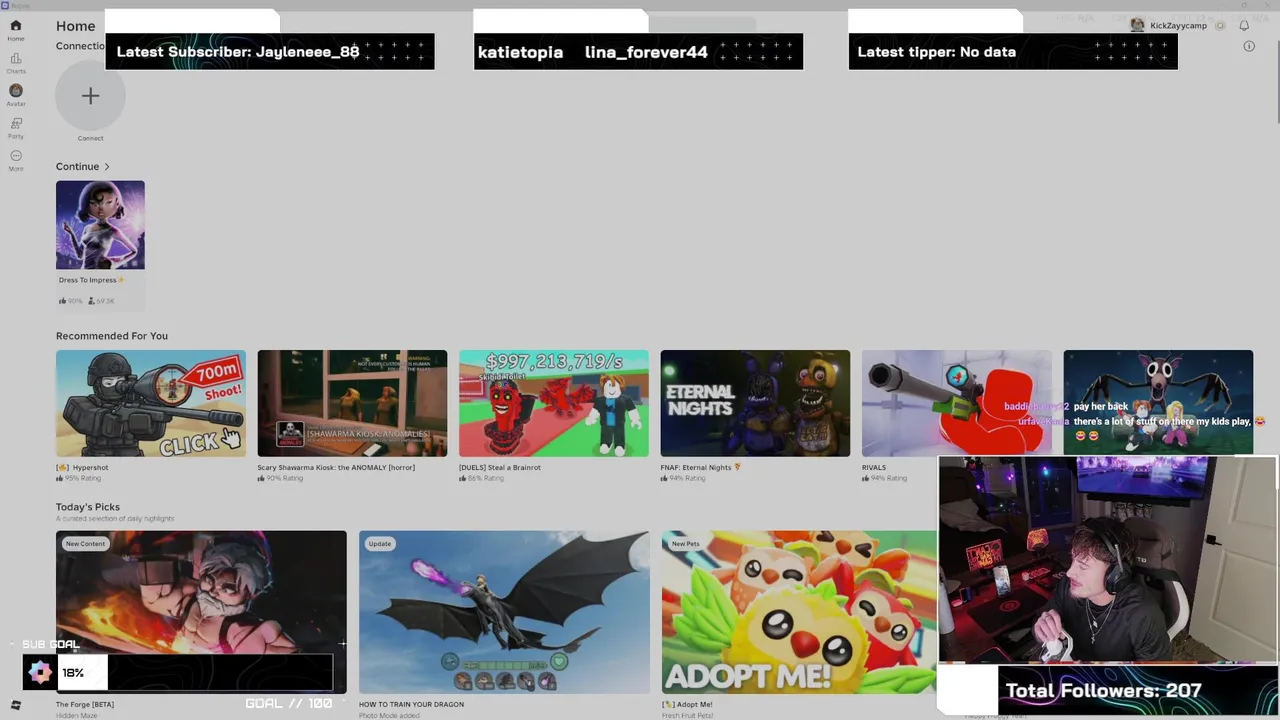This screenshot has width=1280, height=720.
Task: Click the Fresh Fruit Pets subtitle
Action: (x=686, y=715)
